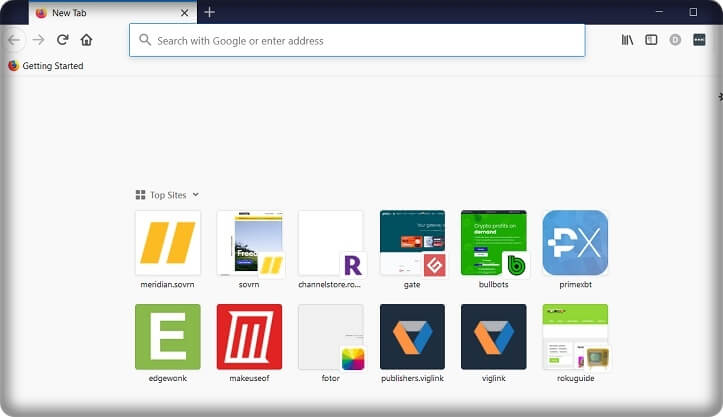Open the gate top site tile
Viewport: 723px width, 417px height.
pos(412,243)
